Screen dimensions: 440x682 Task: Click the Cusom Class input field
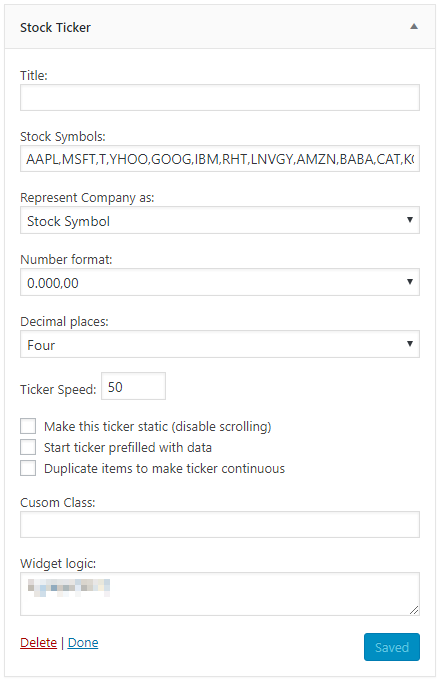[220, 525]
